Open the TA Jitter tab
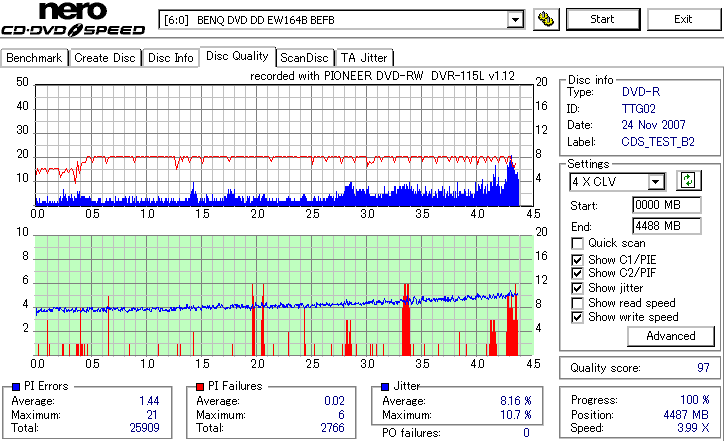 [x=364, y=58]
